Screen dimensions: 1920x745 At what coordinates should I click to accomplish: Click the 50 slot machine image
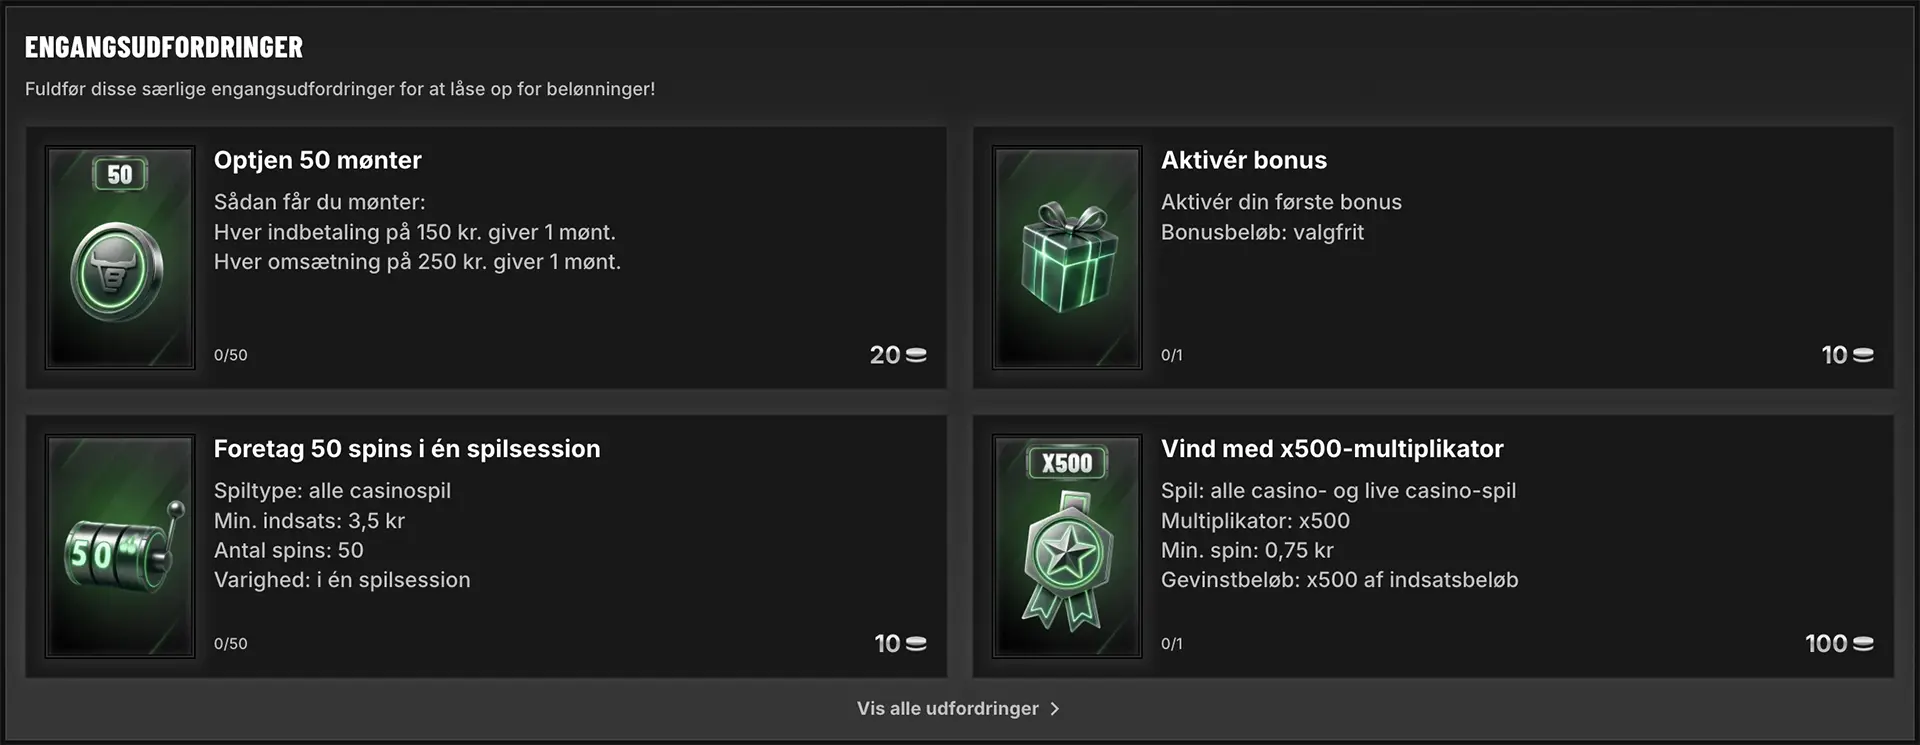pos(120,546)
